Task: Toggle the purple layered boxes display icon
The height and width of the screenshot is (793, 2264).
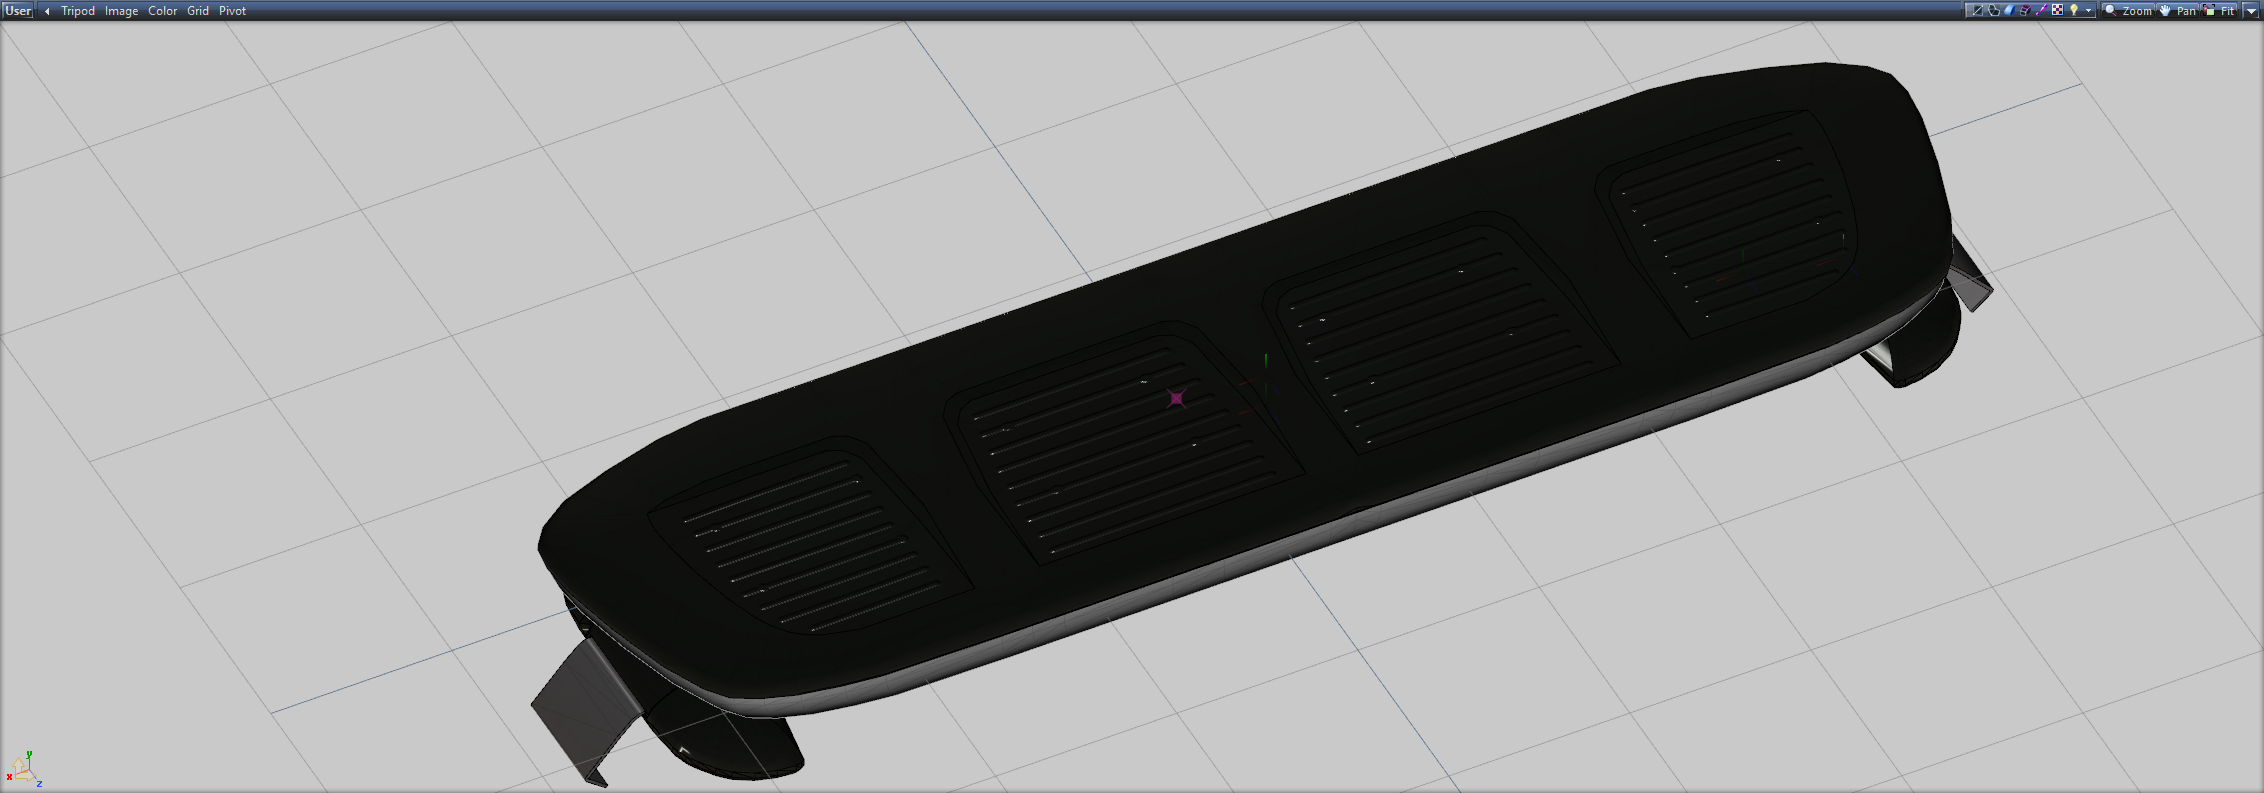Action: [x=2025, y=10]
